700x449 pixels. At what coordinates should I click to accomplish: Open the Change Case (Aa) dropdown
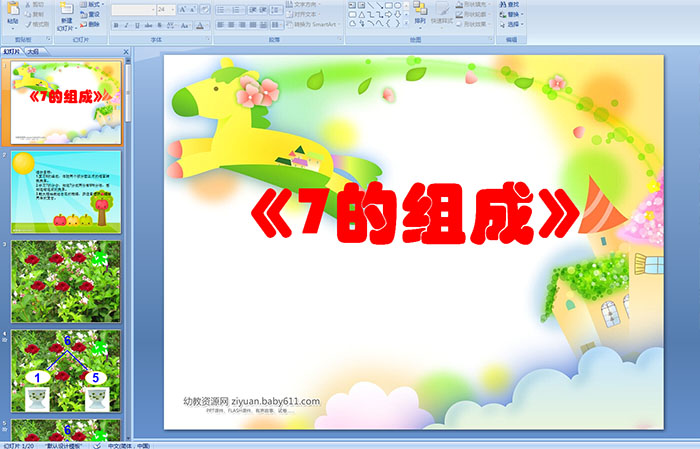click(185, 25)
